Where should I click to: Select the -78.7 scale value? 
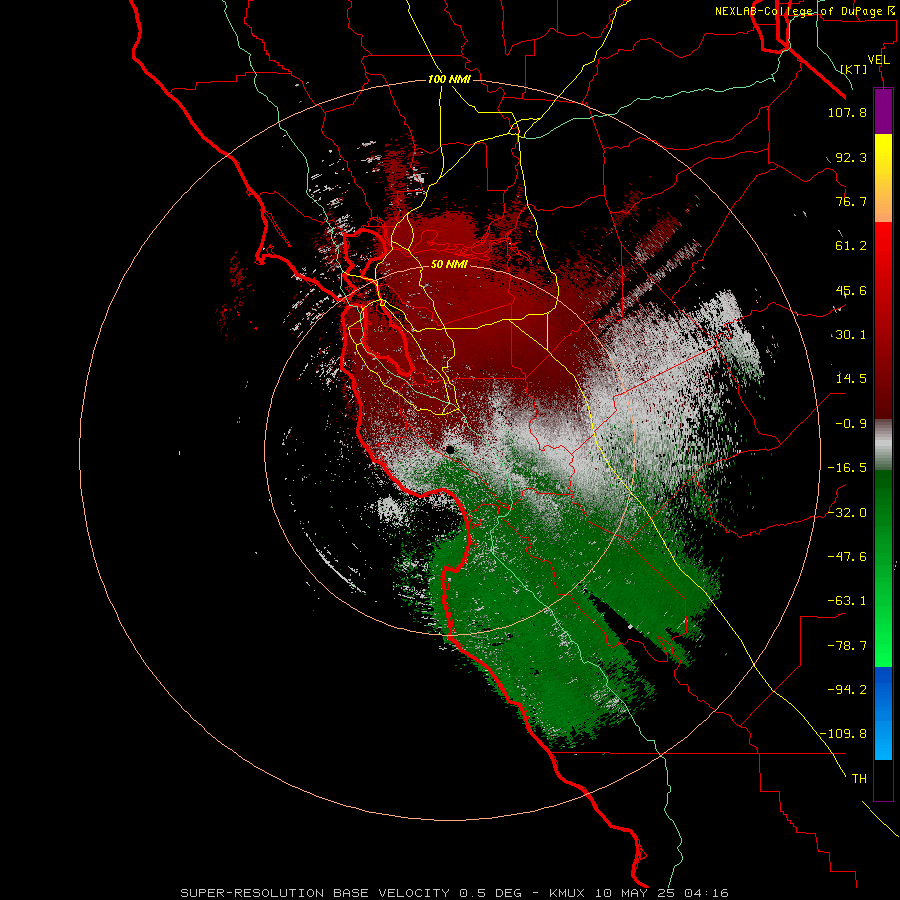click(847, 646)
